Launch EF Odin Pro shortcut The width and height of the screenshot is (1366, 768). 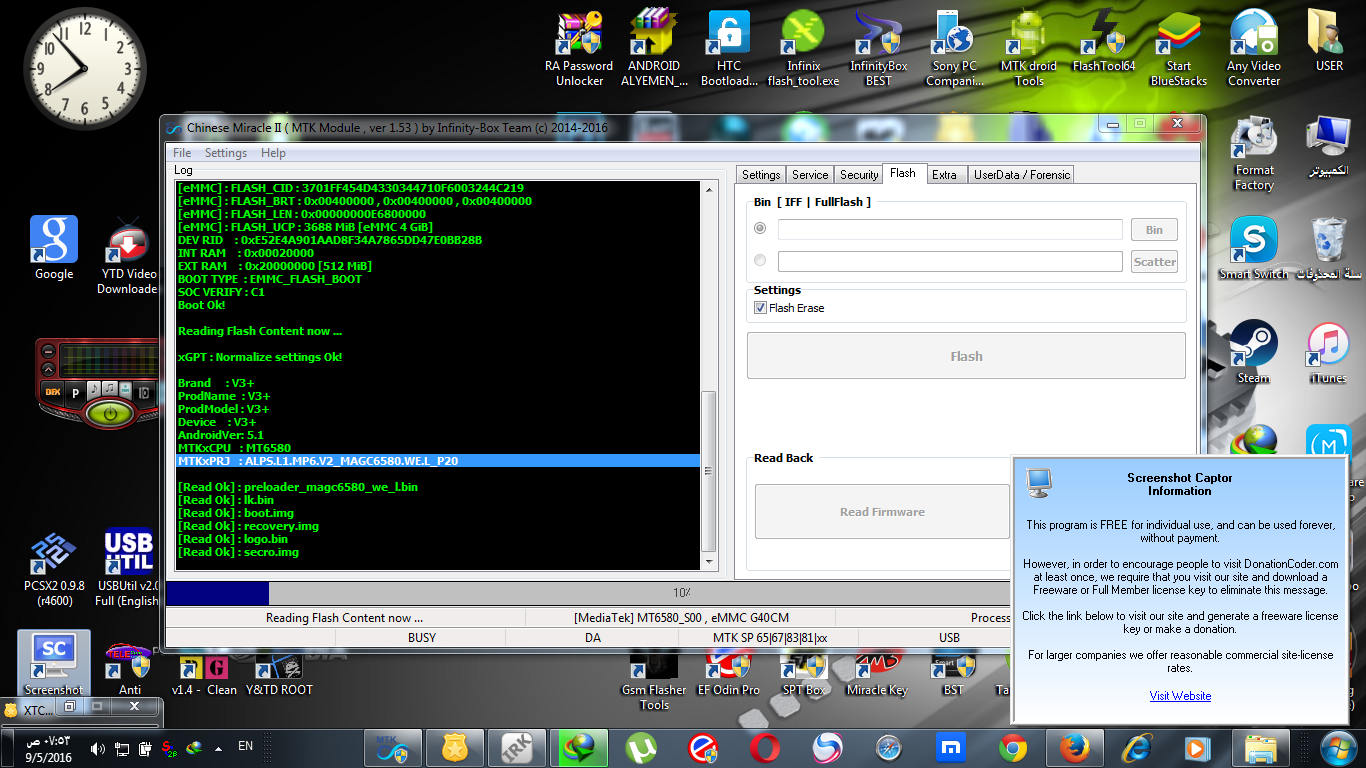coord(729,672)
